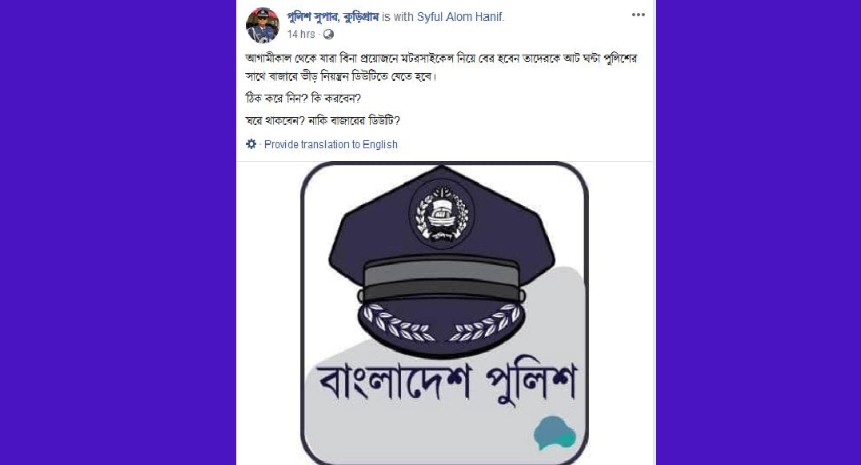Click the বাংলাদেশ পুলিশ text in the image

pos(447,382)
